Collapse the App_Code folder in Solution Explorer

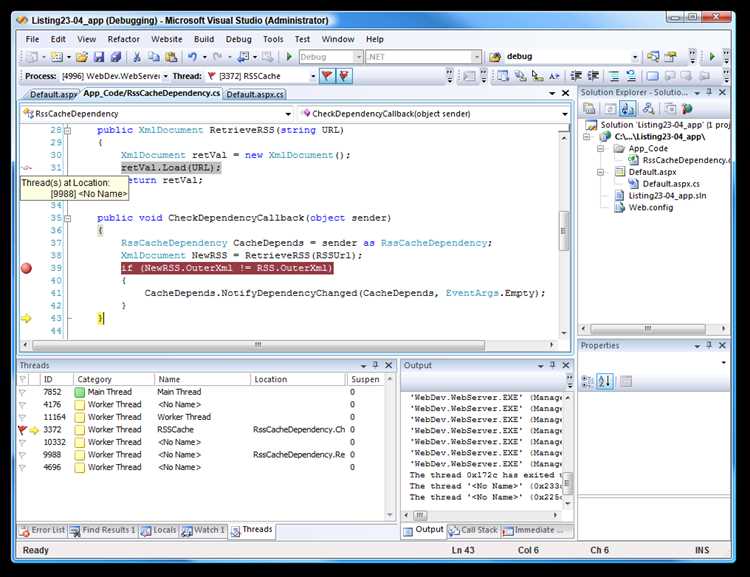600,149
